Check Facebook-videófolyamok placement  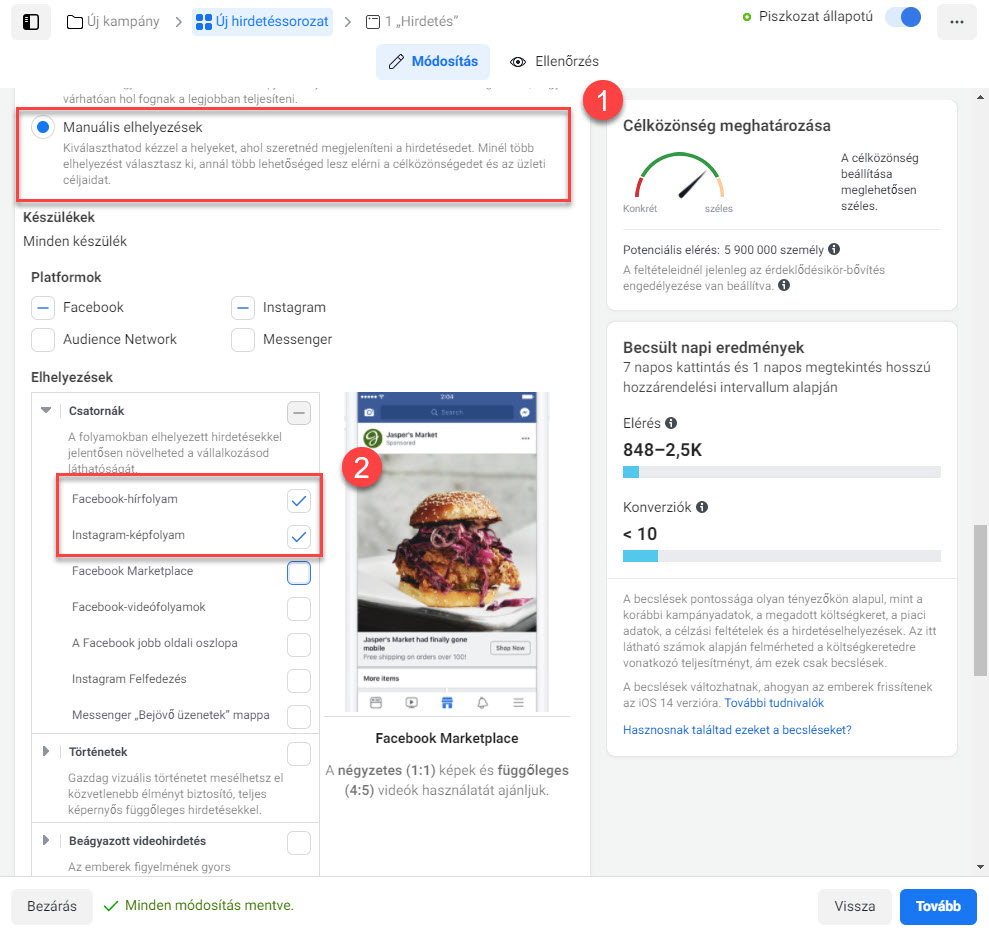pyautogui.click(x=299, y=609)
